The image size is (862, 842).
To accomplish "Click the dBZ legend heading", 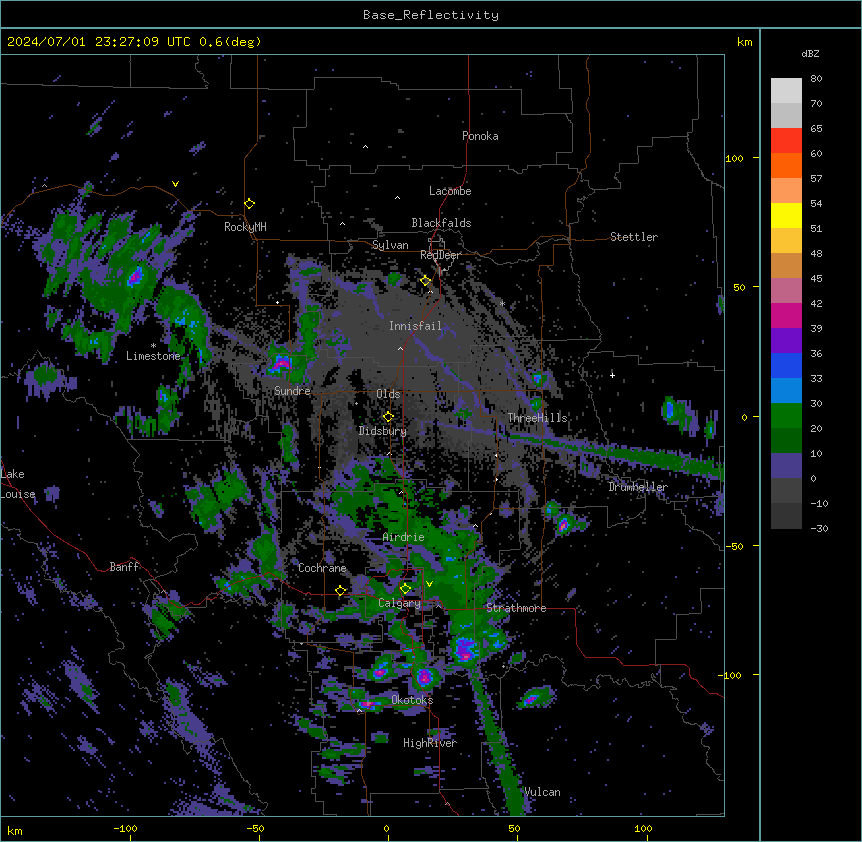I will (x=810, y=54).
